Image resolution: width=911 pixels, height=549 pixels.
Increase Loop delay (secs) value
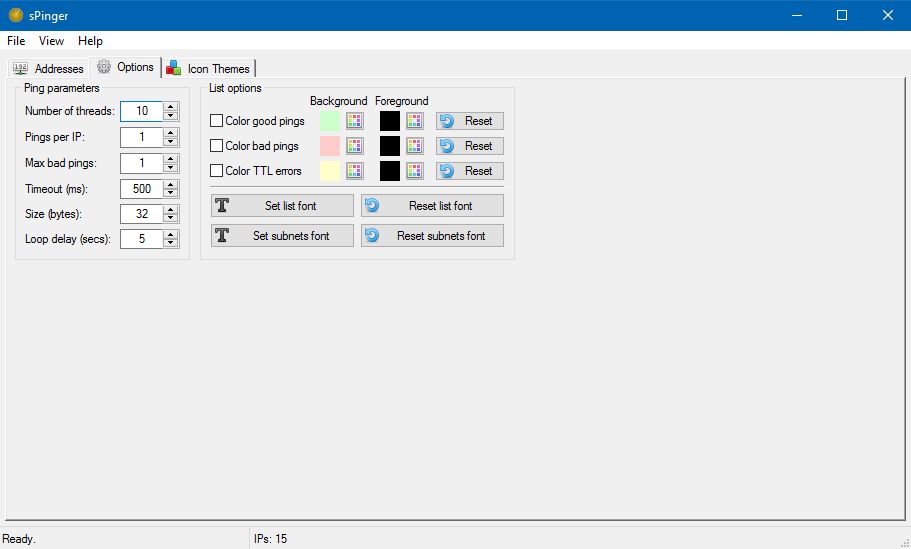point(170,234)
